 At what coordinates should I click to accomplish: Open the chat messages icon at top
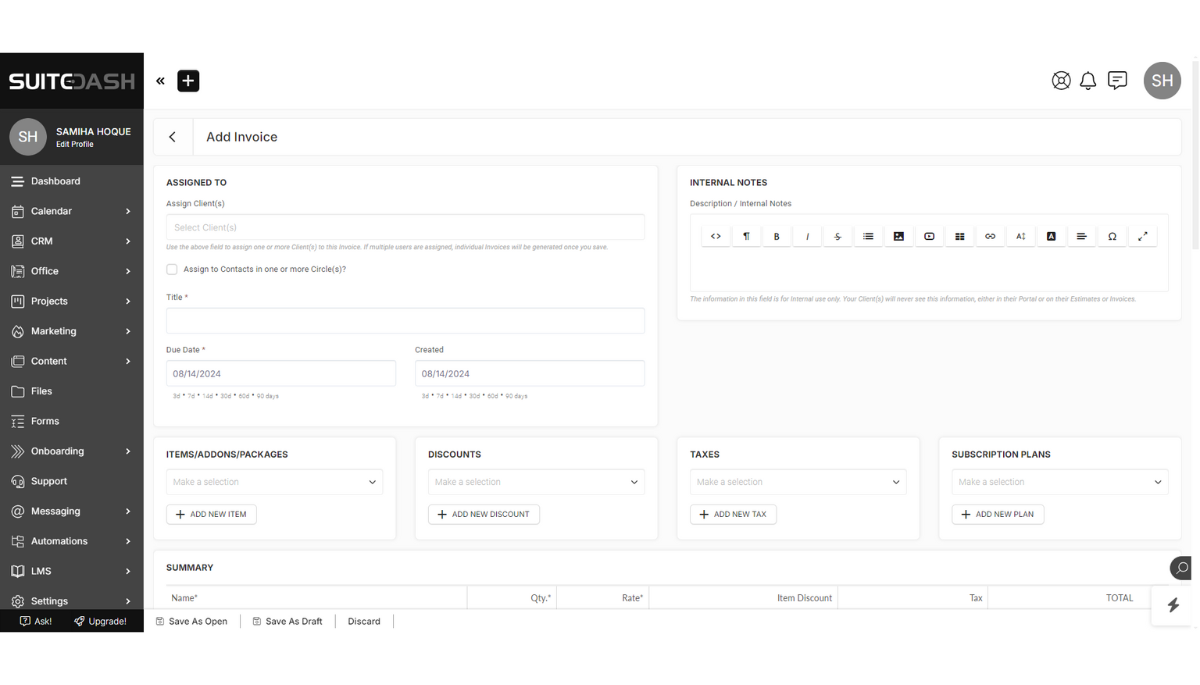pyautogui.click(x=1117, y=80)
